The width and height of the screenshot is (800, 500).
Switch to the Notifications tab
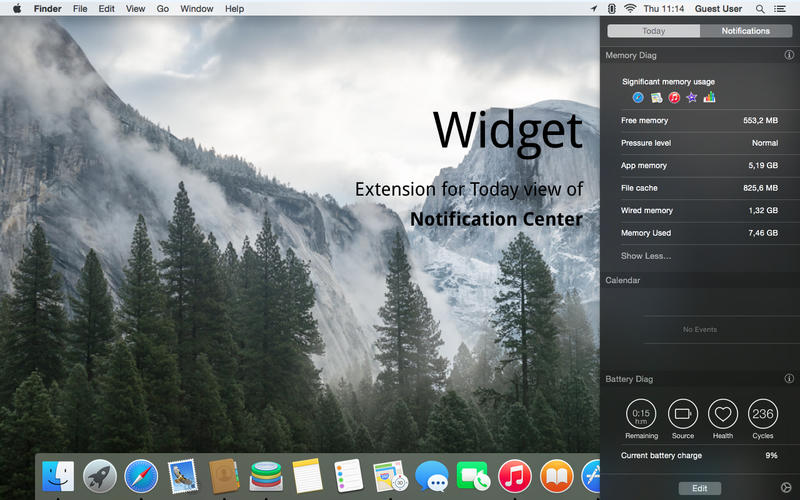point(746,31)
